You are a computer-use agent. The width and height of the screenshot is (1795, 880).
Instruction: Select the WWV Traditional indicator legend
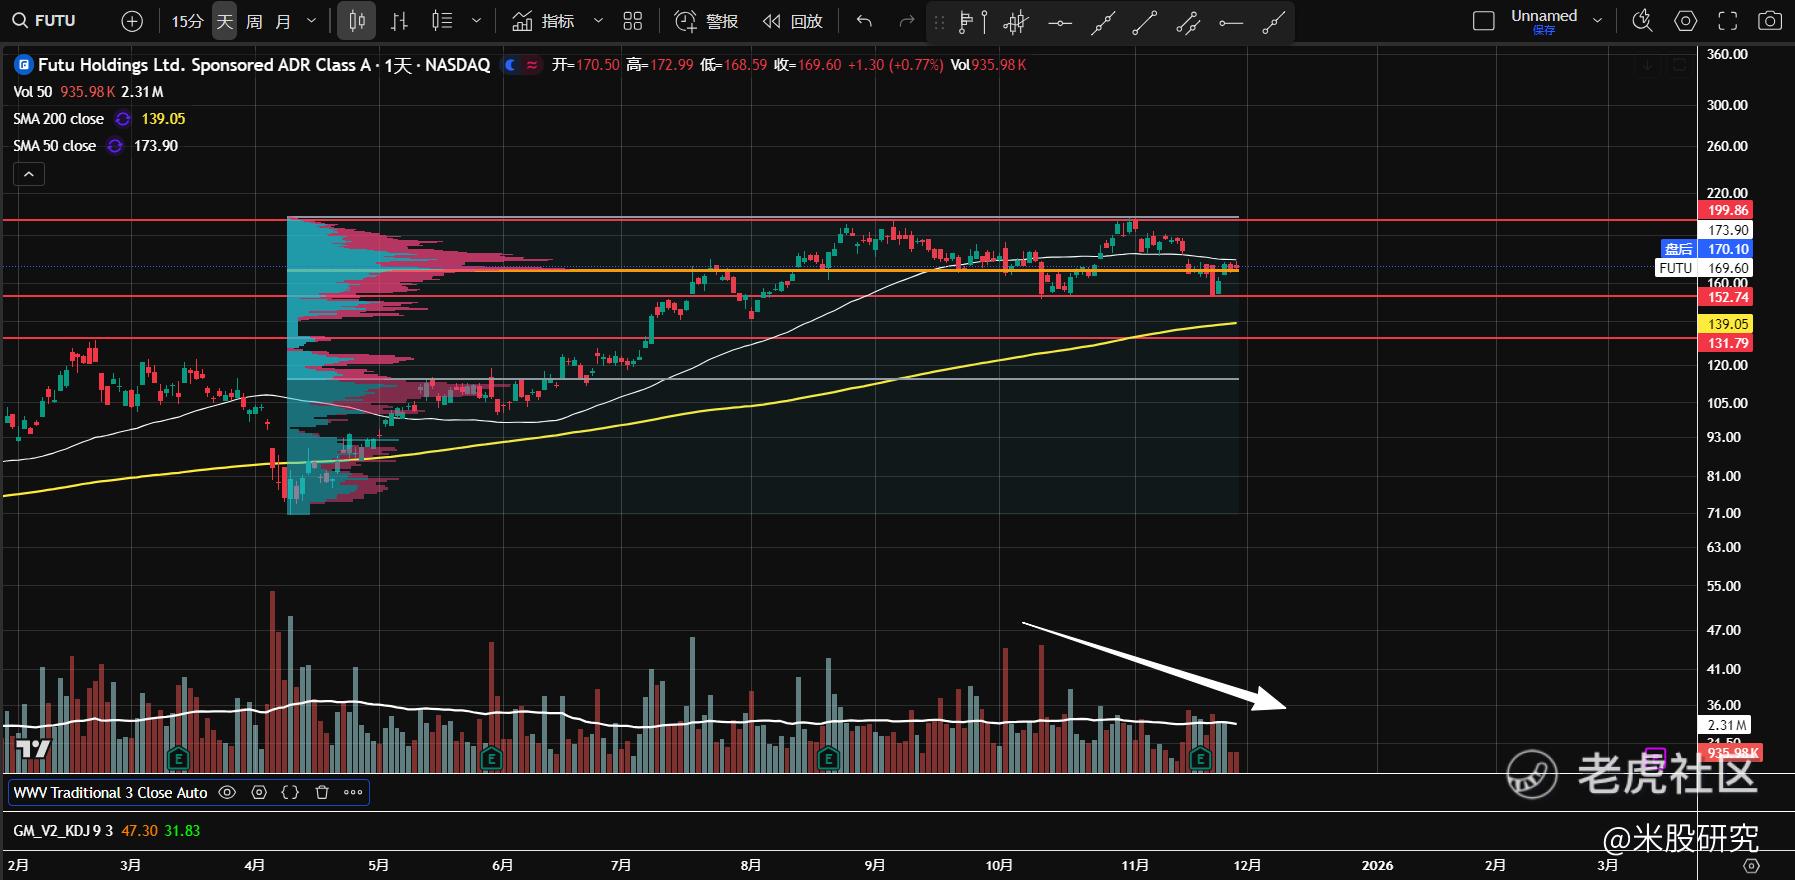tap(110, 793)
